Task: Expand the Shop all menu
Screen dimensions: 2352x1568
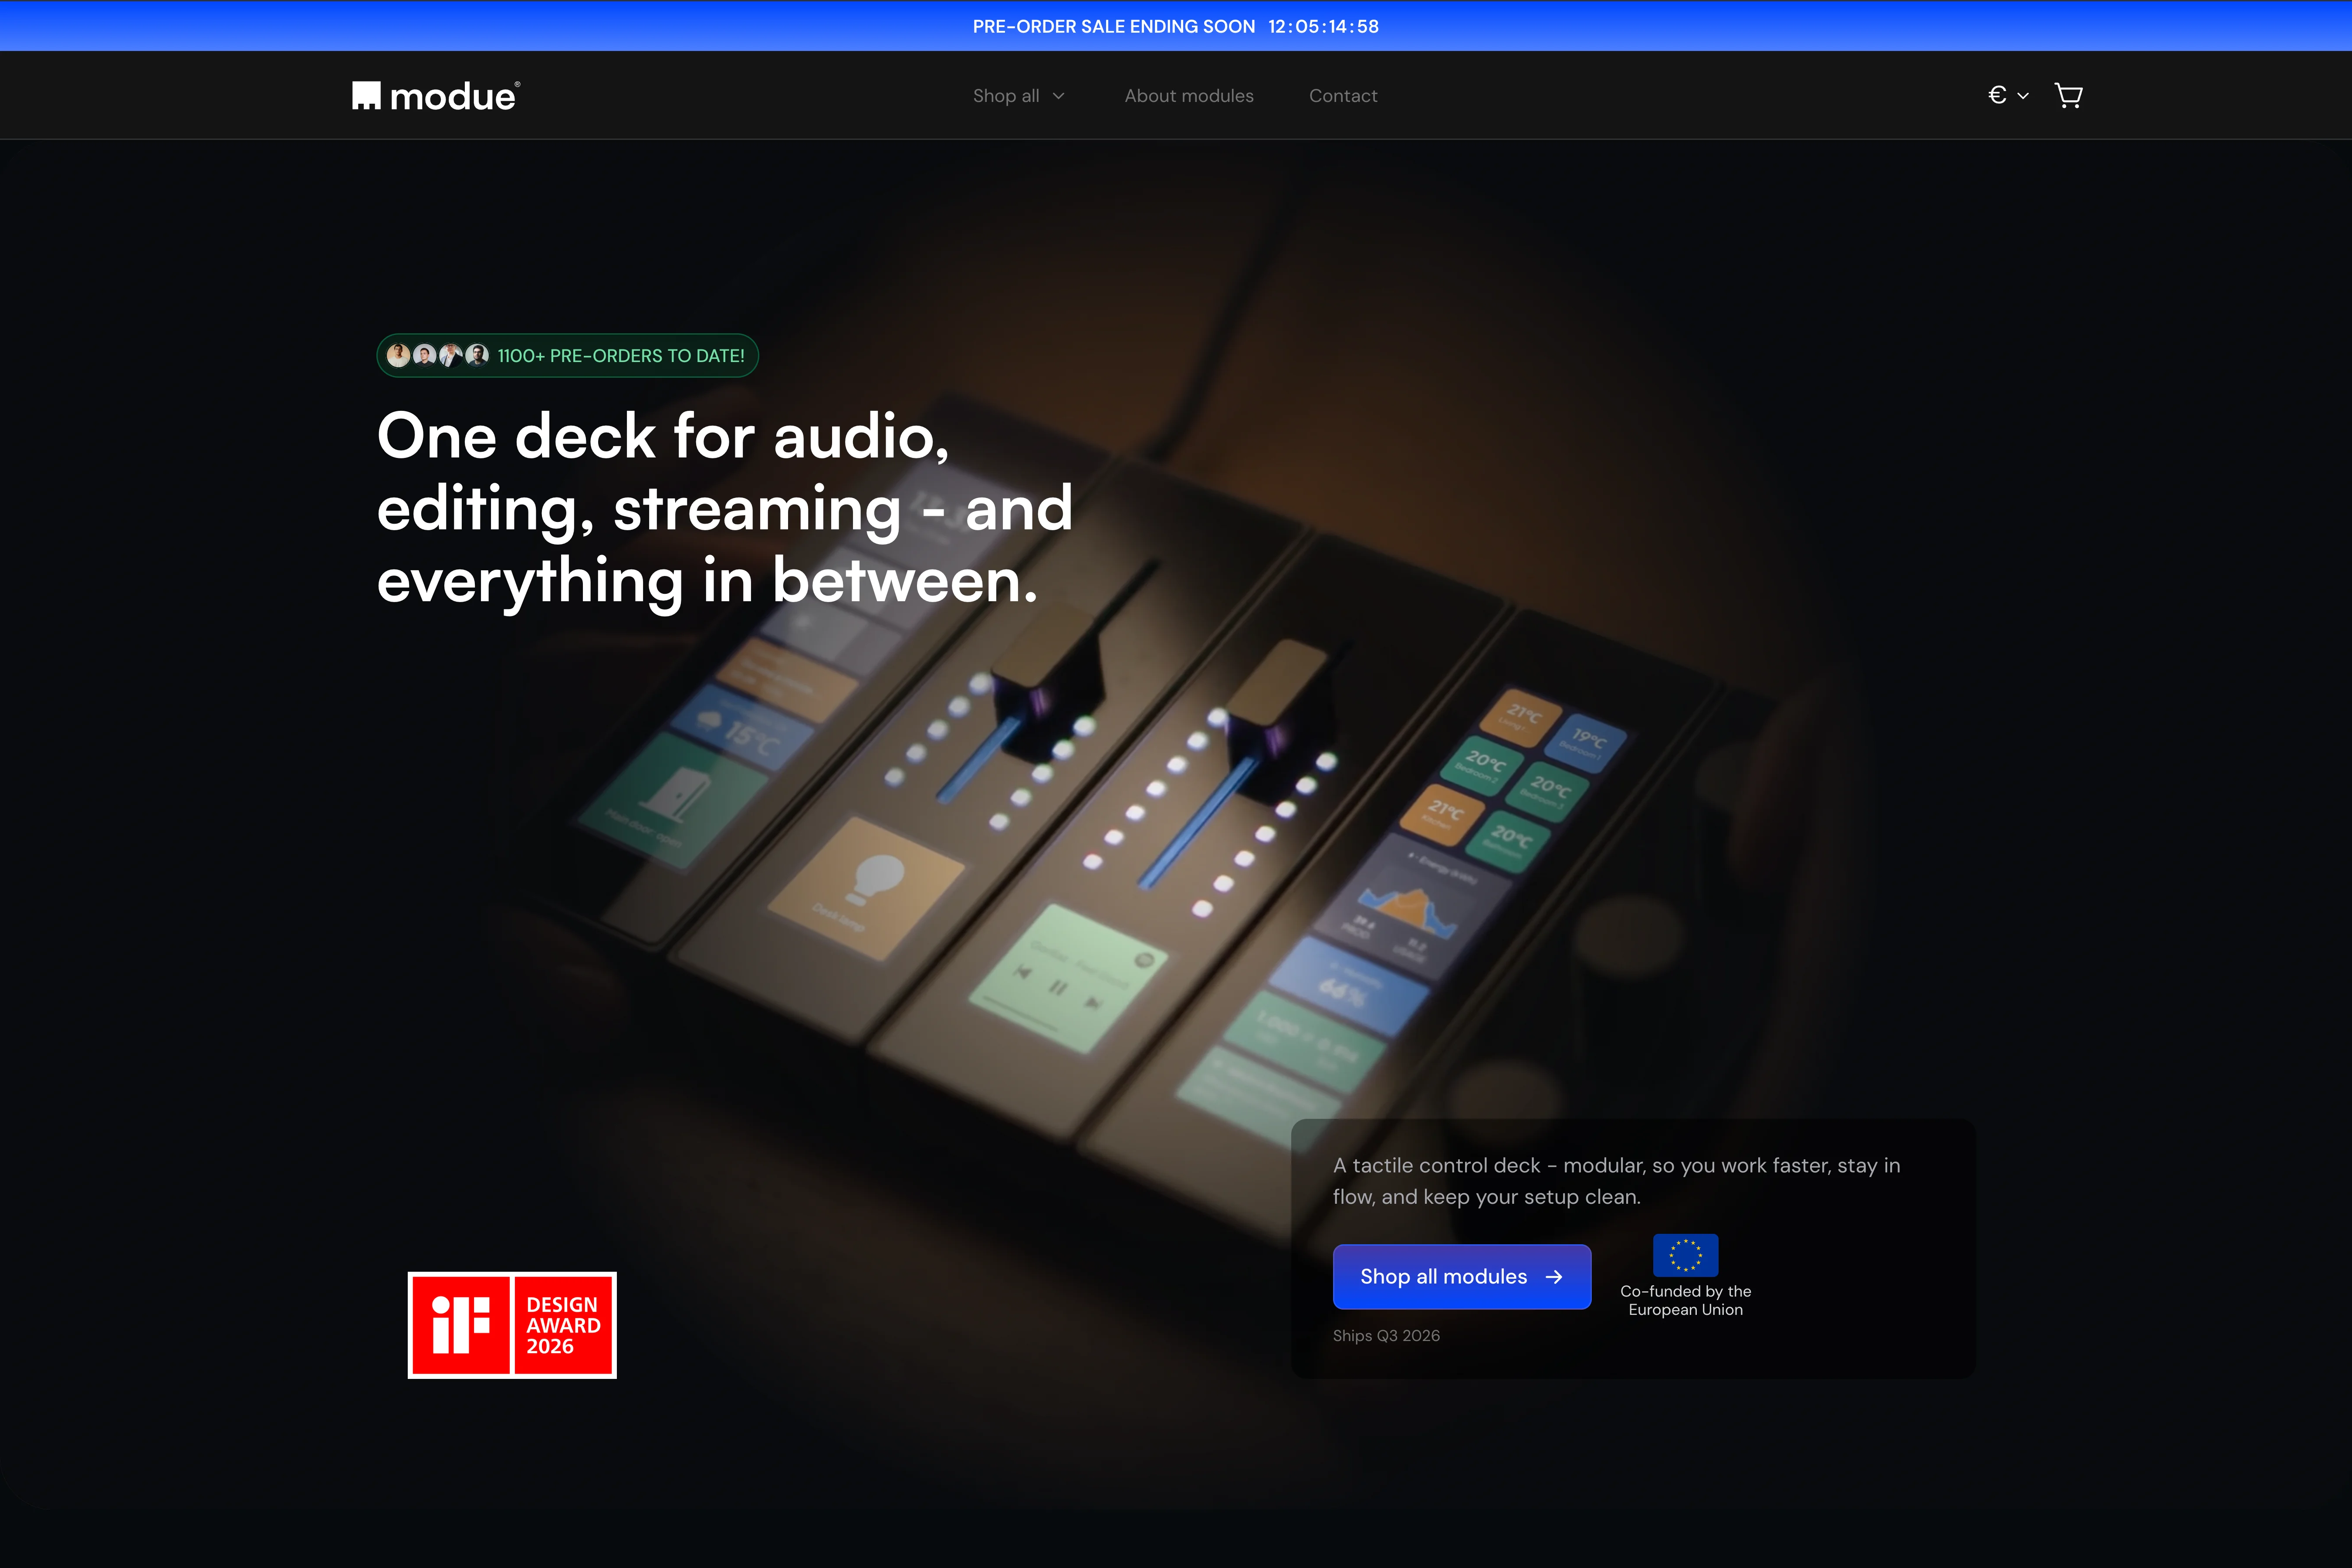Action: pos(1019,96)
